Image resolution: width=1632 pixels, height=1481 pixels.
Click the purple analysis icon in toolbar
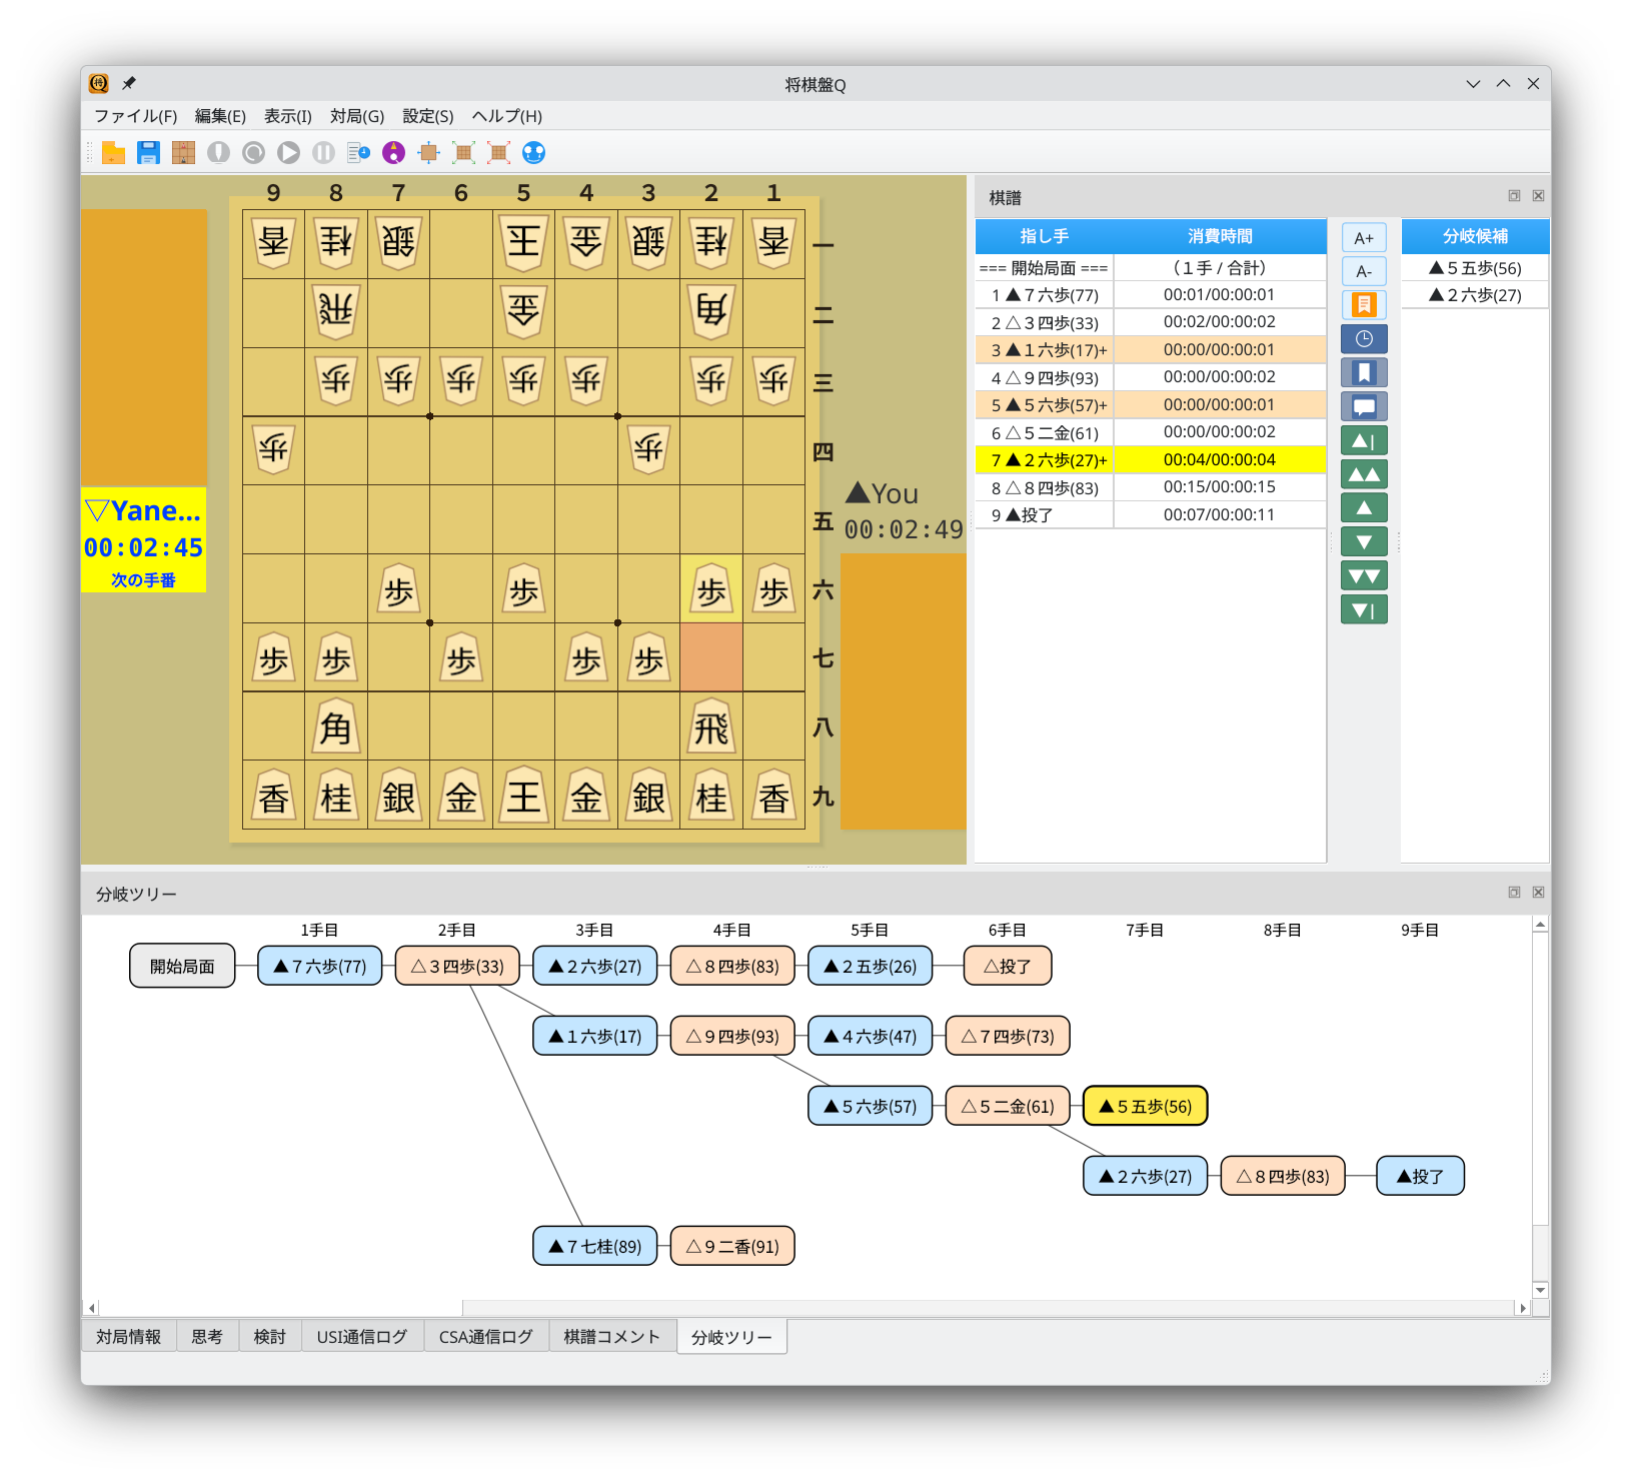coord(394,152)
